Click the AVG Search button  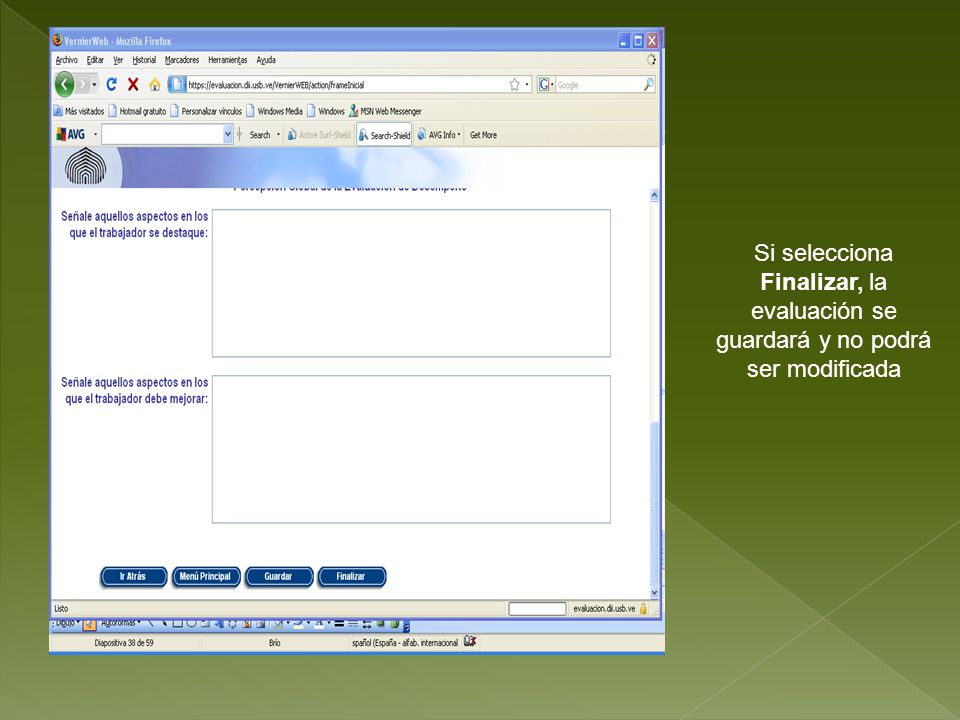260,135
